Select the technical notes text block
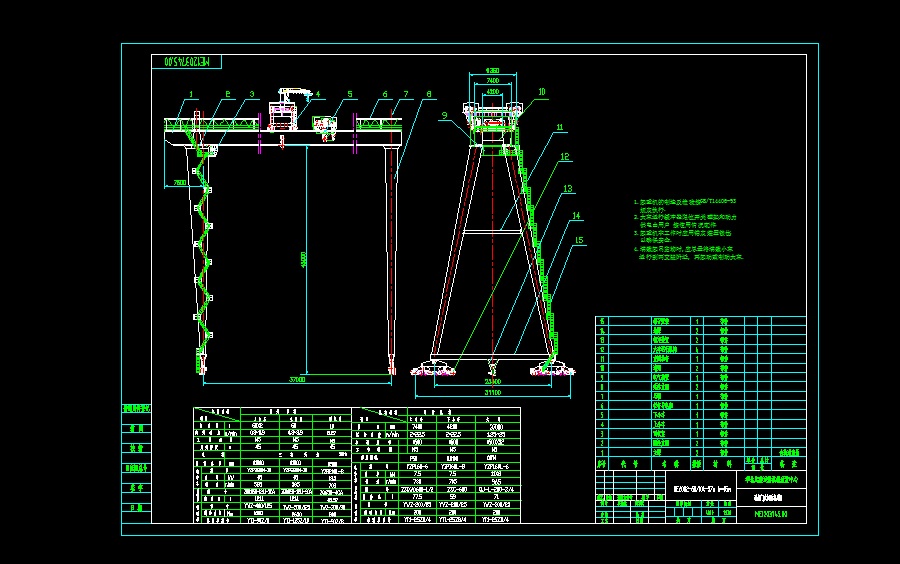Viewport: 900px width, 564px height. tap(690, 229)
